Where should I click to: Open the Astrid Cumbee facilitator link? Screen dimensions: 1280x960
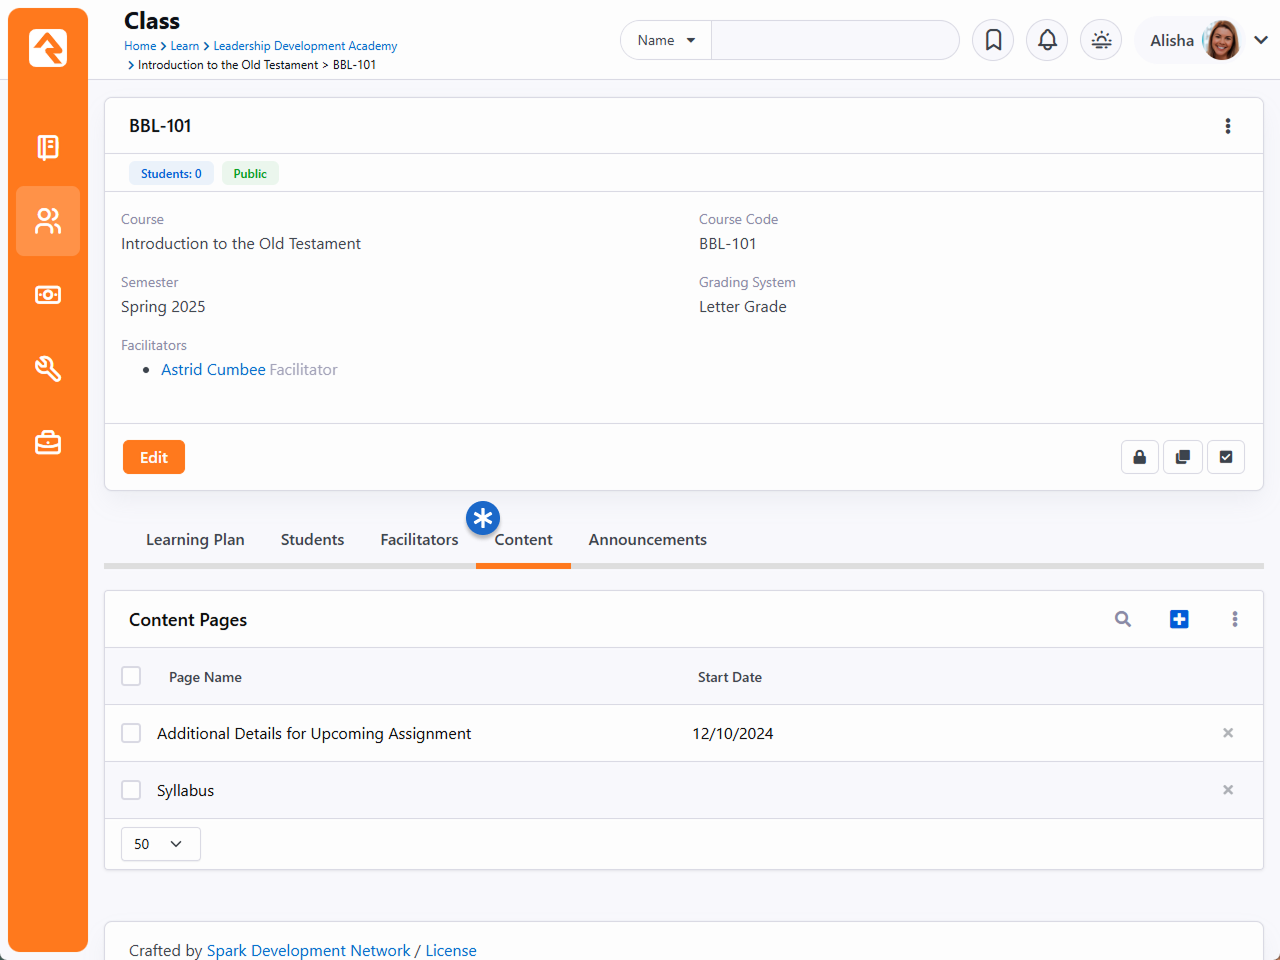pos(213,370)
